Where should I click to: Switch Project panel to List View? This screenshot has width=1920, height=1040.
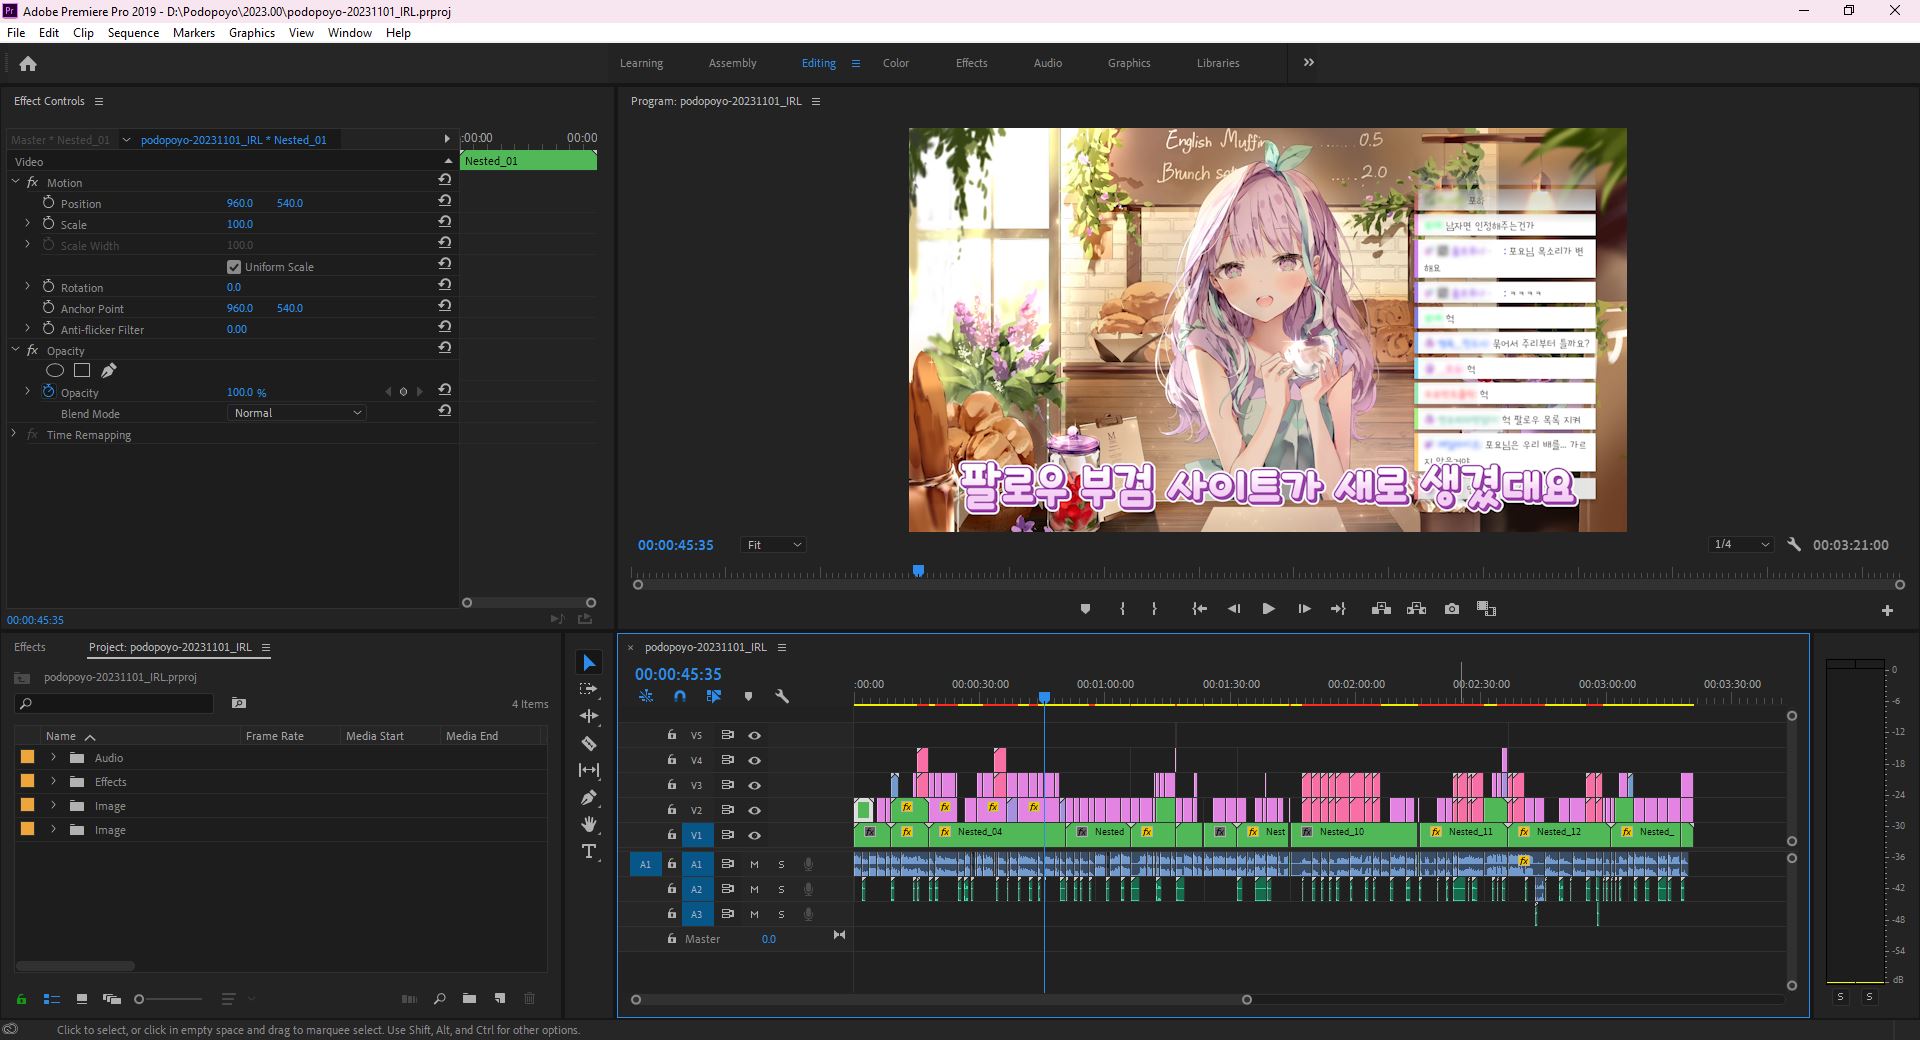click(52, 999)
